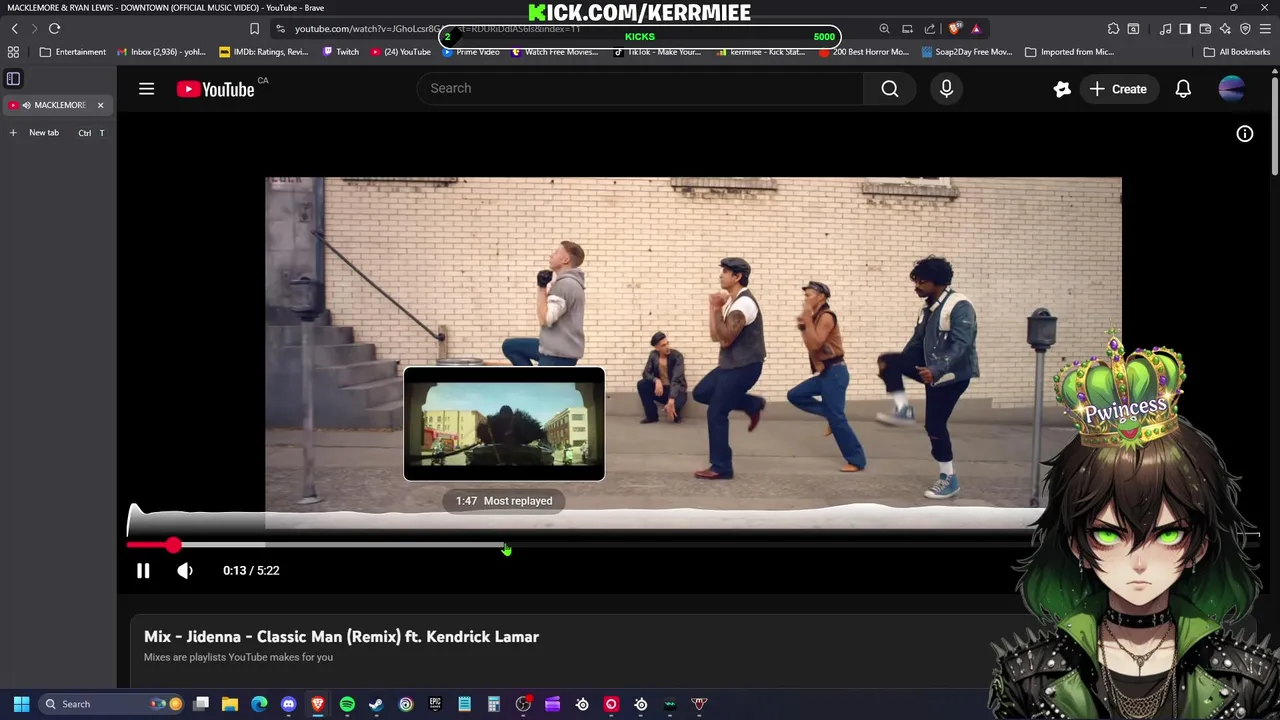Expand the All Bookmarks folder
Screen dimensions: 1280x720
pyautogui.click(x=1237, y=52)
